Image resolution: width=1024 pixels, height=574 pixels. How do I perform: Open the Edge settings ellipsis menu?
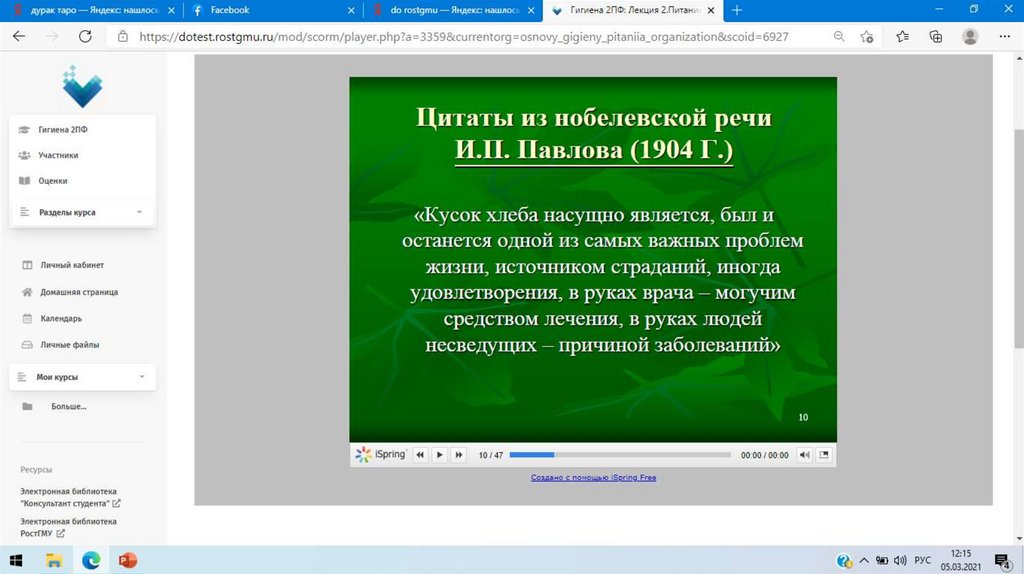click(x=1003, y=36)
